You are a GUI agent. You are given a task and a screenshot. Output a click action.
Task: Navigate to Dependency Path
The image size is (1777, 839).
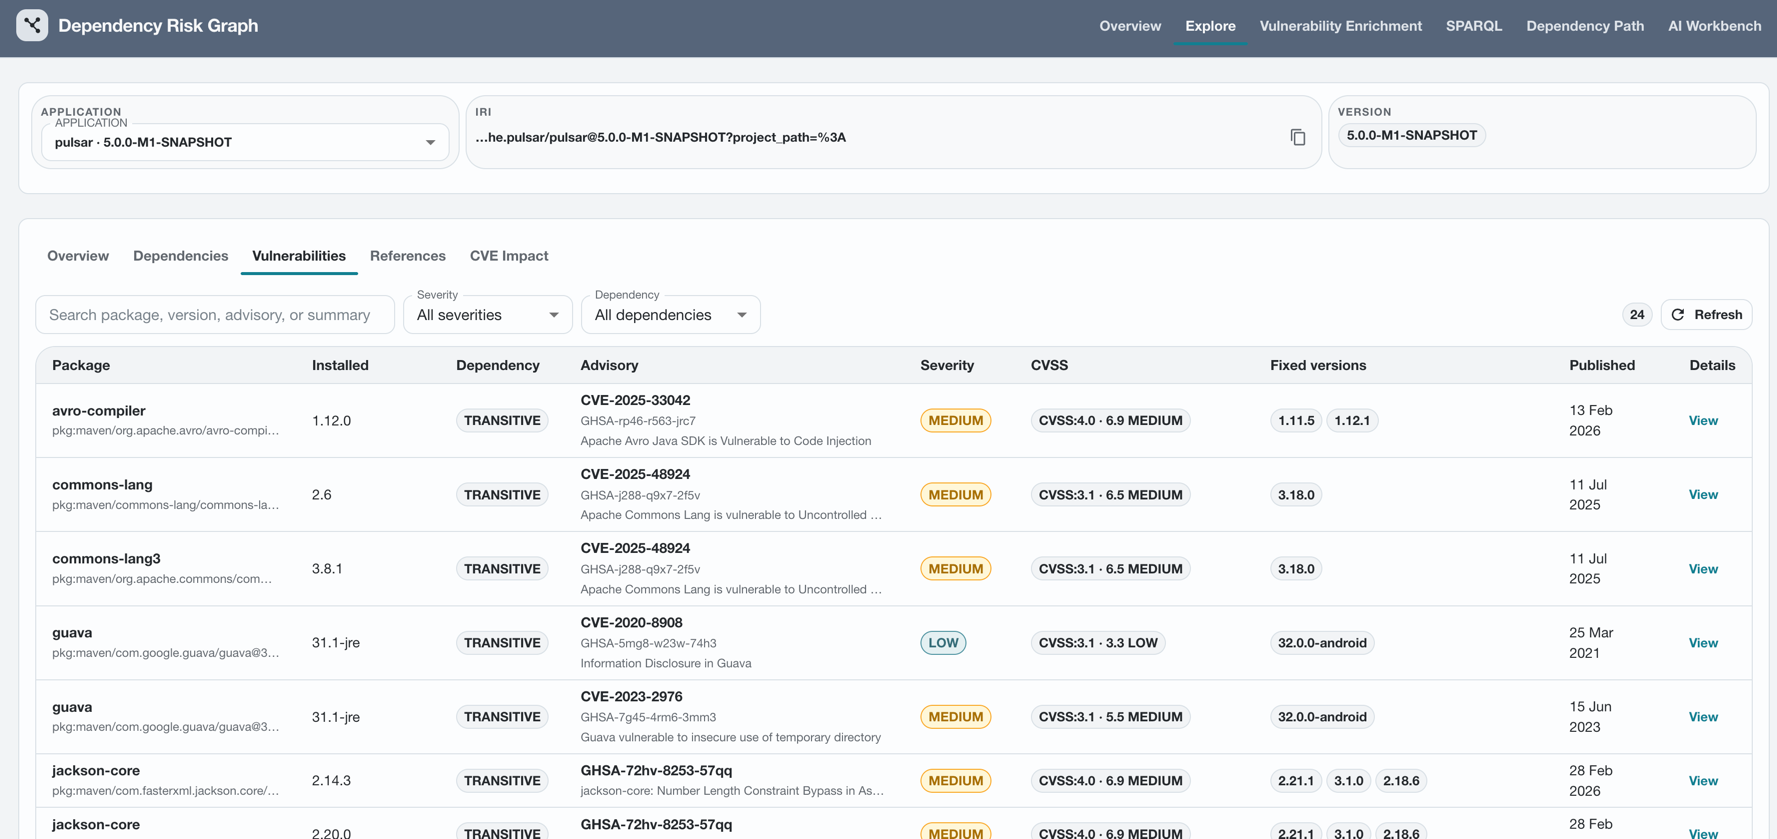pos(1585,26)
